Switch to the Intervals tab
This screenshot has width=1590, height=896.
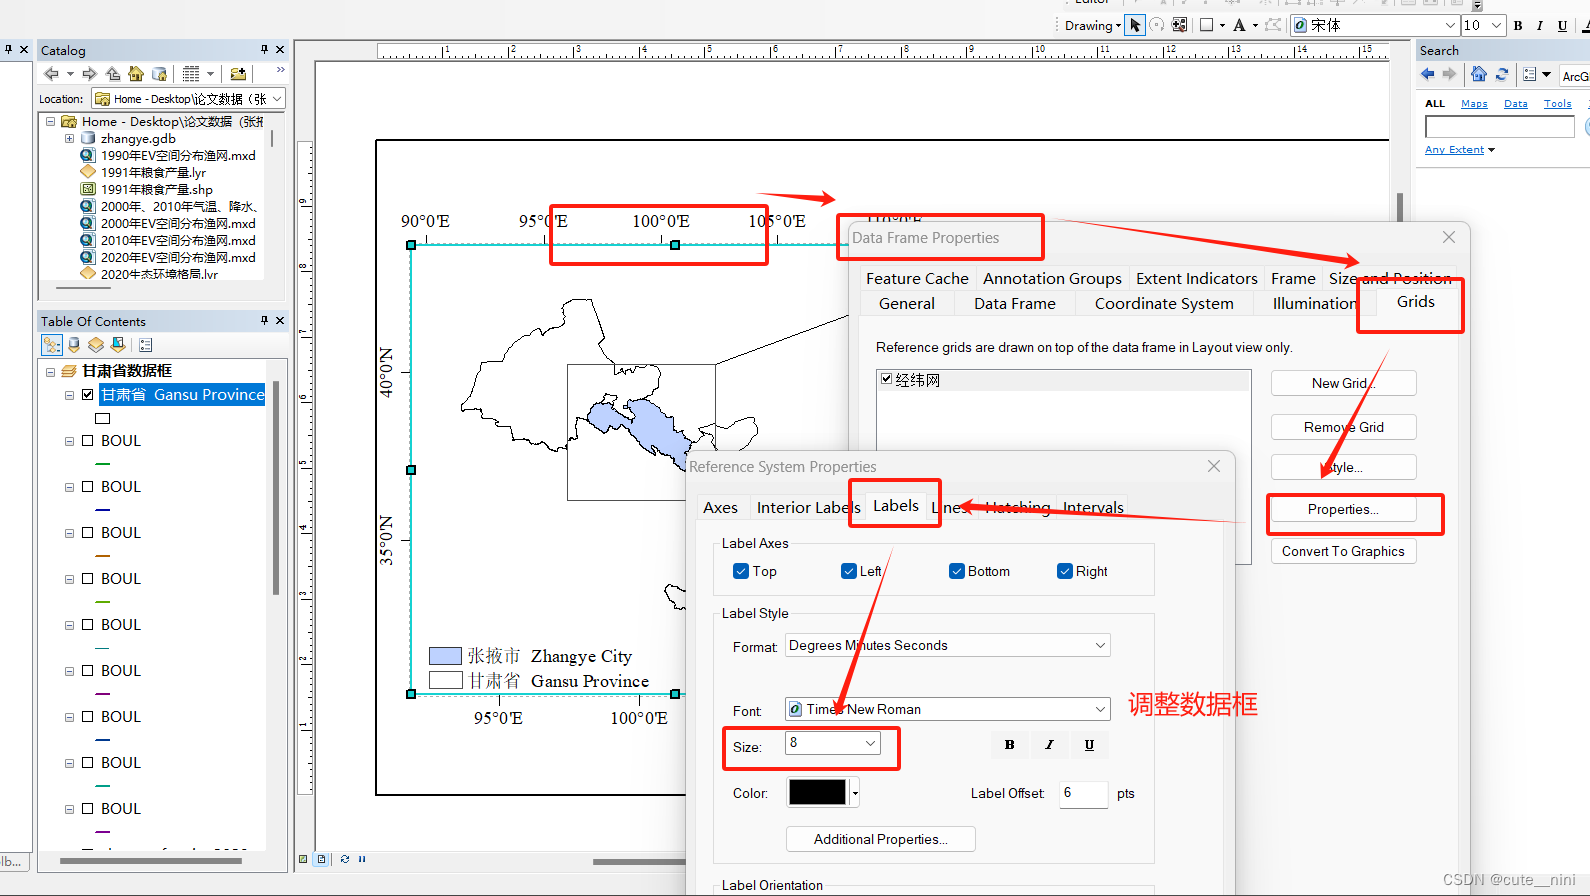click(x=1093, y=507)
